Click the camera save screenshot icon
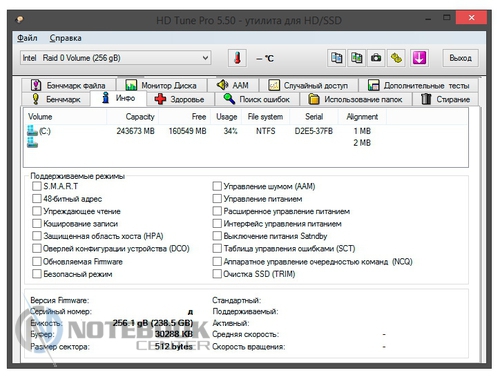500x377 pixels. pos(376,58)
